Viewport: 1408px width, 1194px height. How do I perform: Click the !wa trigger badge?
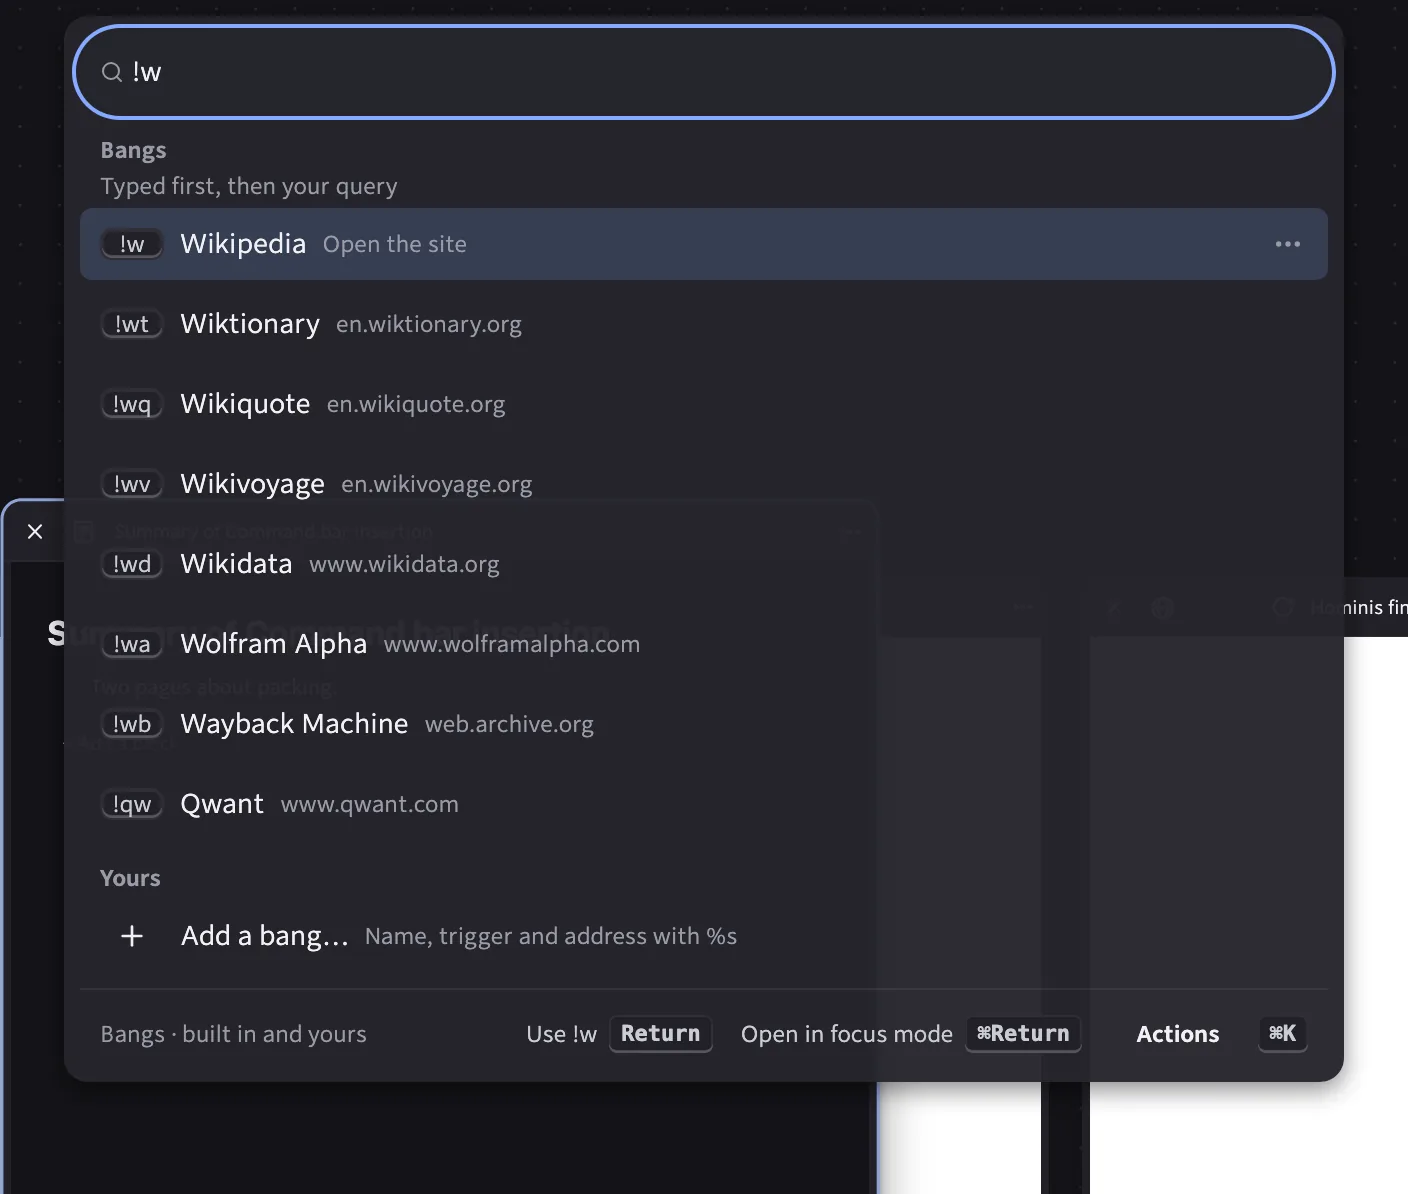[x=132, y=644]
